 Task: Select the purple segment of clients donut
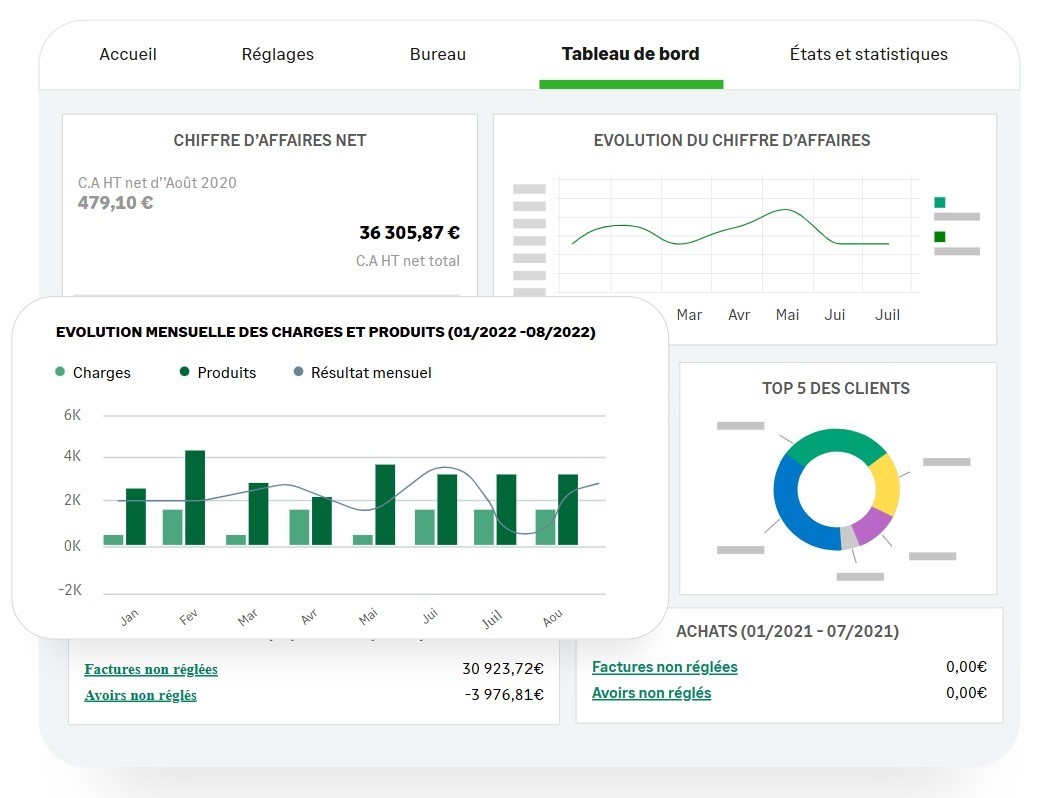tap(871, 525)
